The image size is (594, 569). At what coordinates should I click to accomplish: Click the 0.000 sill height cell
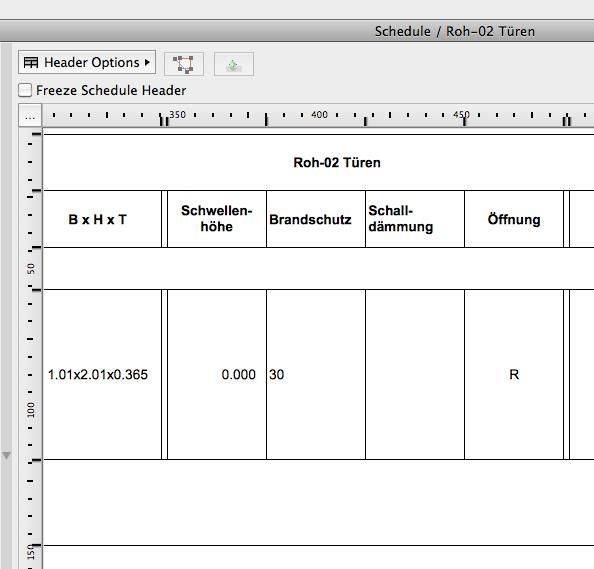[217, 375]
